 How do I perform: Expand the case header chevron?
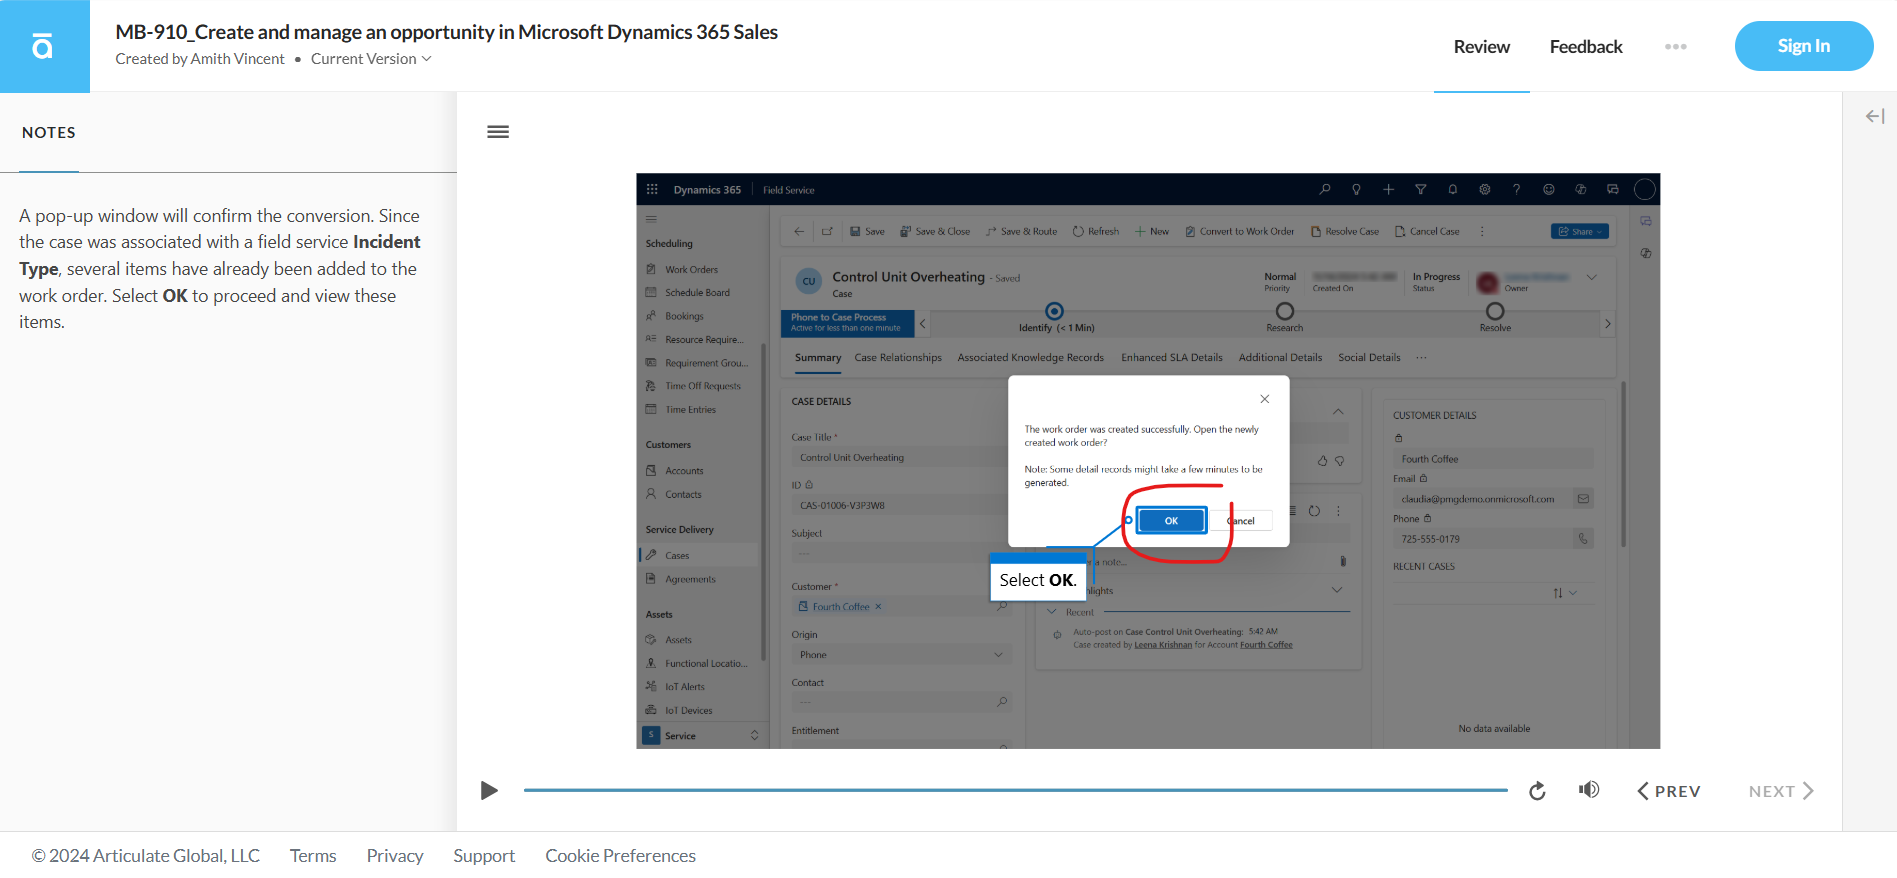coord(1592,277)
